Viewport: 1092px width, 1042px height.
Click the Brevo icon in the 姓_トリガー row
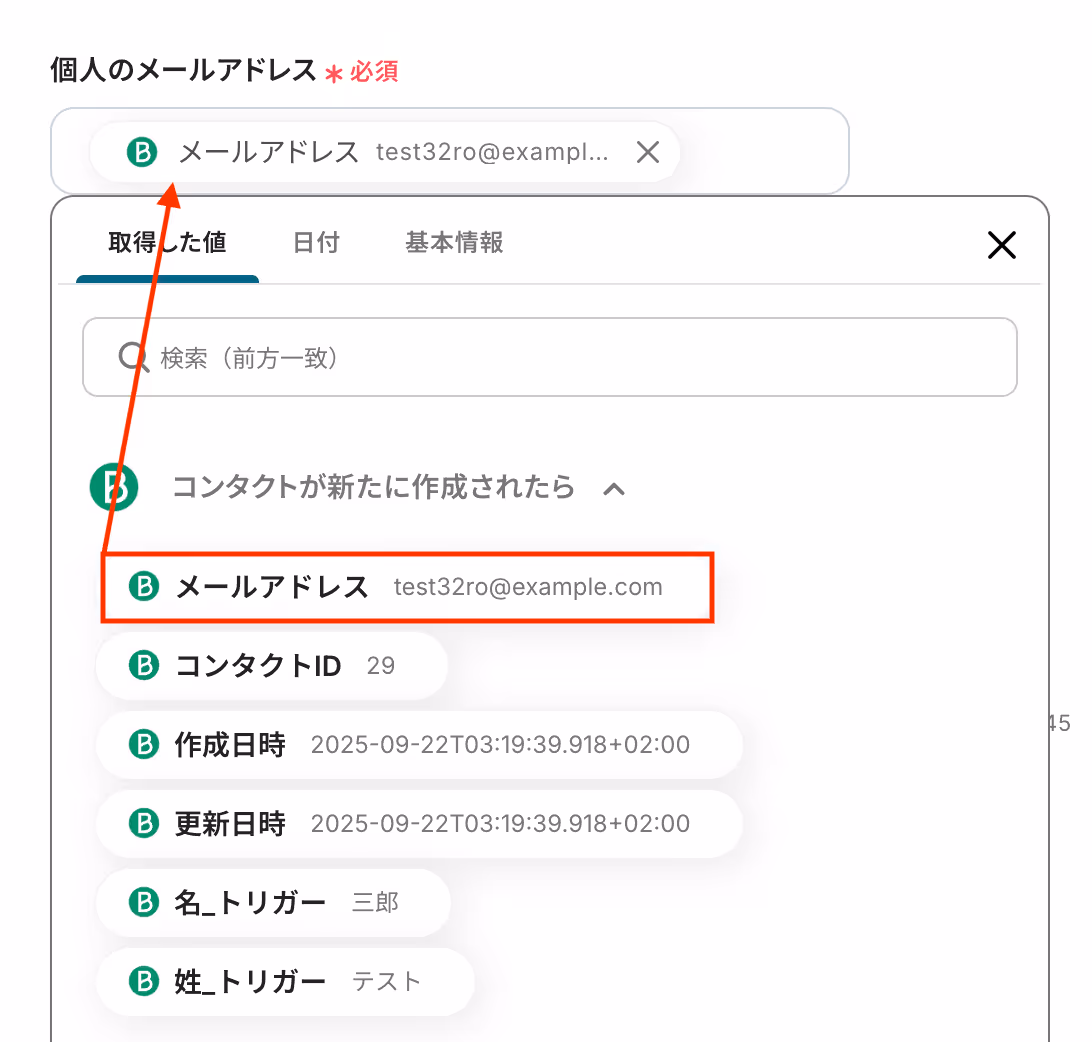point(144,981)
